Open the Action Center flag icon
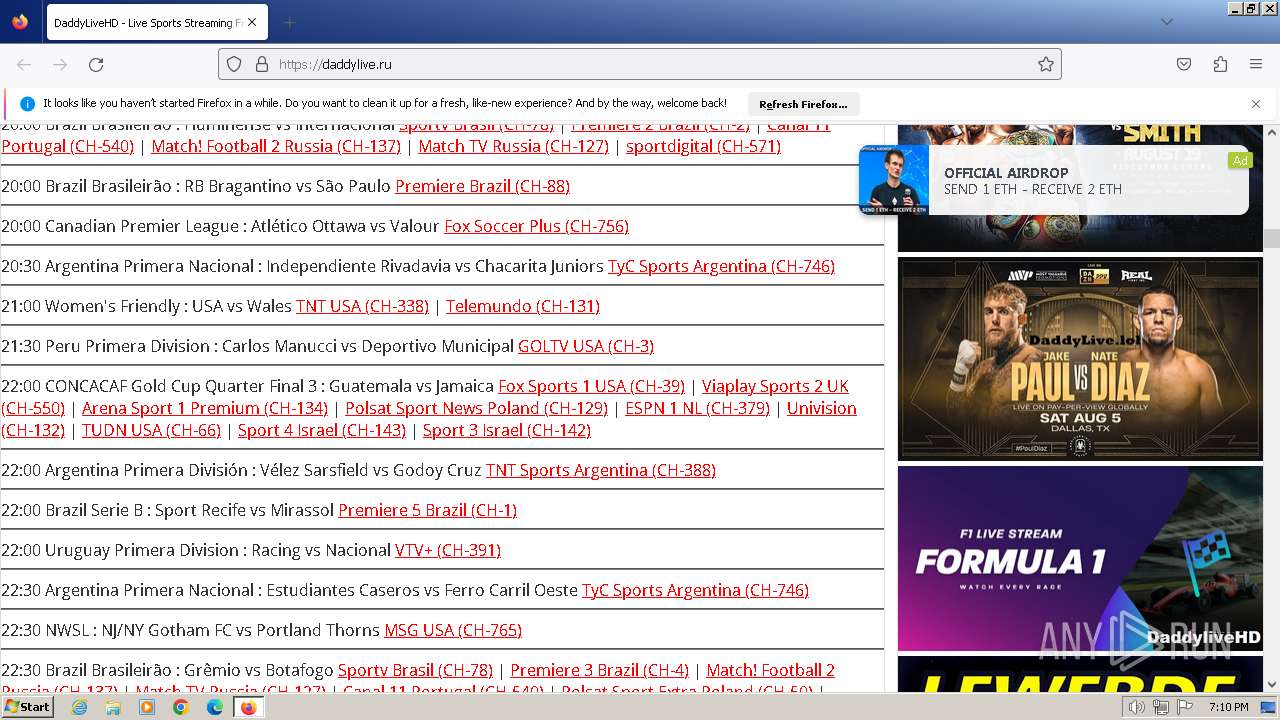This screenshot has height=720, width=1280. pos(1186,707)
